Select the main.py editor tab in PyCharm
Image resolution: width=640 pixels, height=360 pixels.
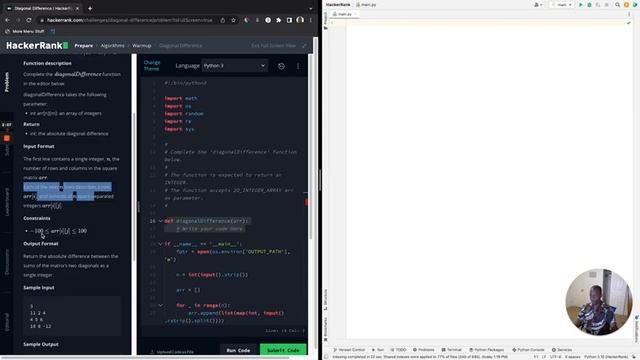click(x=344, y=14)
